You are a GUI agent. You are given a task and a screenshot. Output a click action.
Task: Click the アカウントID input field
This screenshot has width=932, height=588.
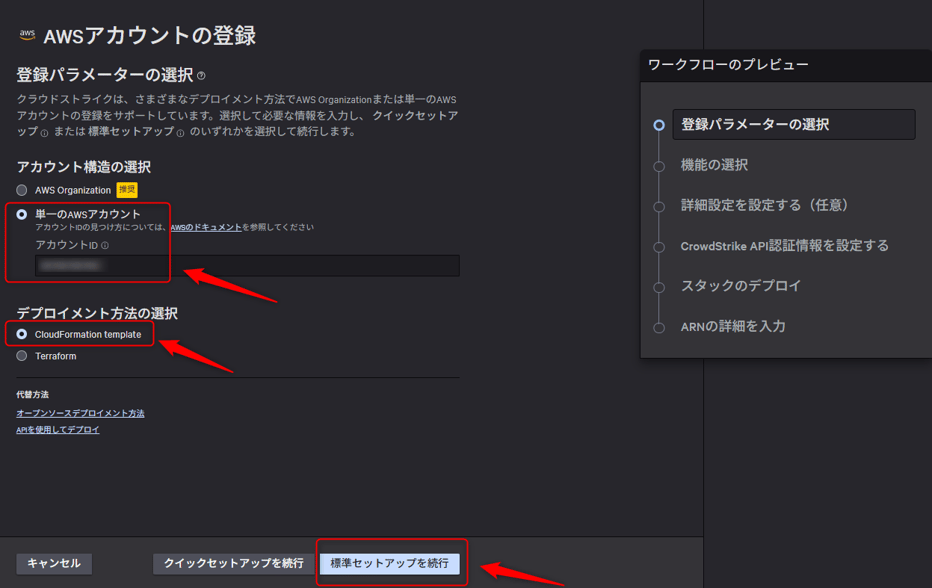click(247, 266)
